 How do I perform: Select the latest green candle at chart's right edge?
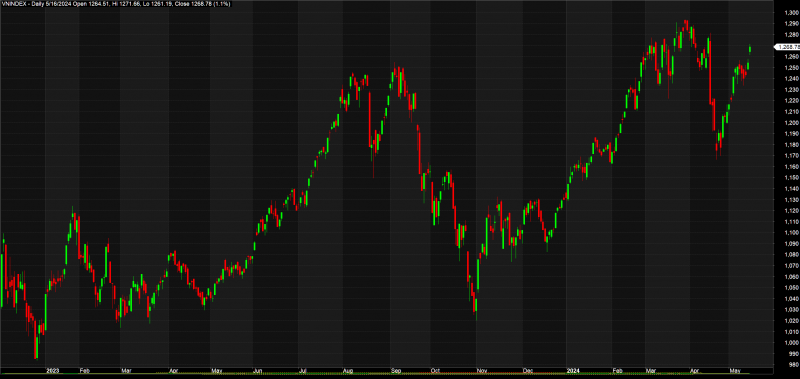750,49
